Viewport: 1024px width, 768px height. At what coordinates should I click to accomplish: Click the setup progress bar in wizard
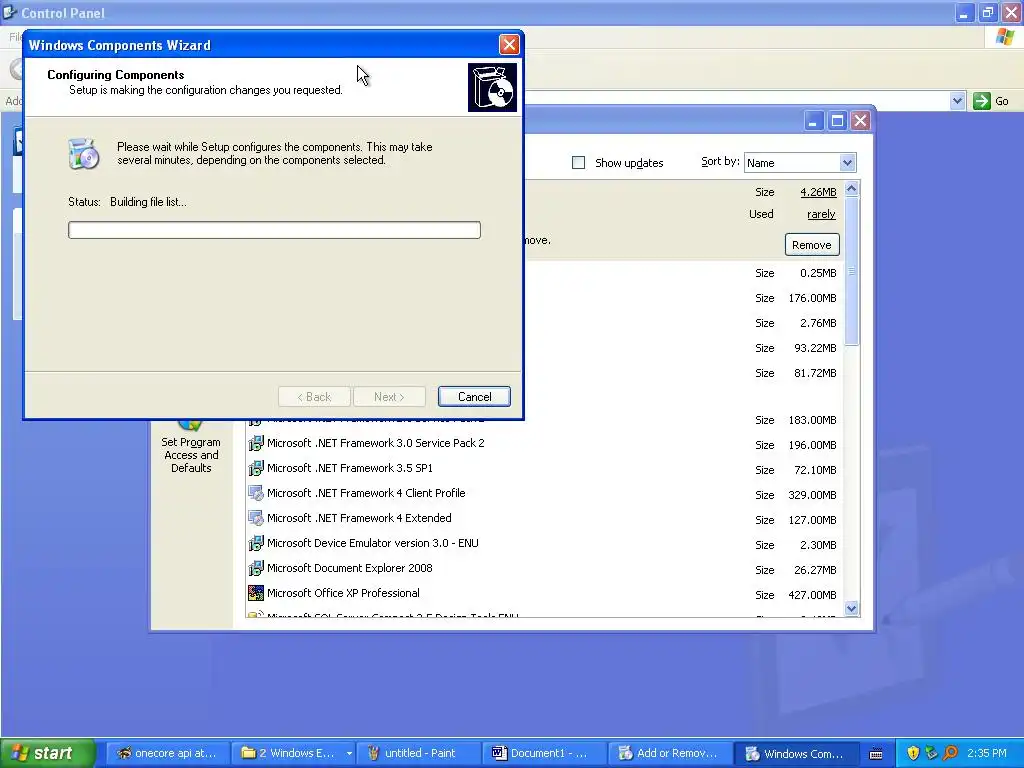click(x=274, y=230)
